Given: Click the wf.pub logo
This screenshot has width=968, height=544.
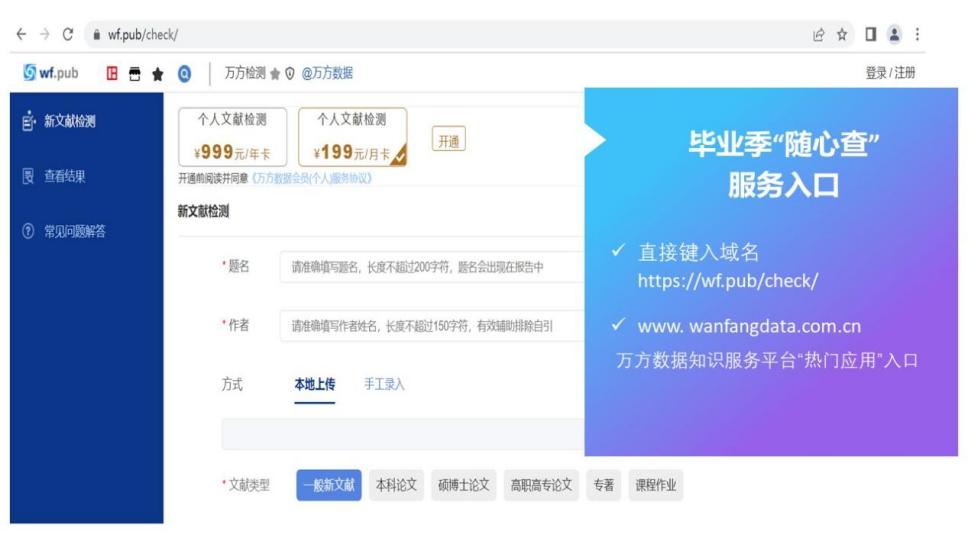Looking at the screenshot, I should pyautogui.click(x=51, y=73).
